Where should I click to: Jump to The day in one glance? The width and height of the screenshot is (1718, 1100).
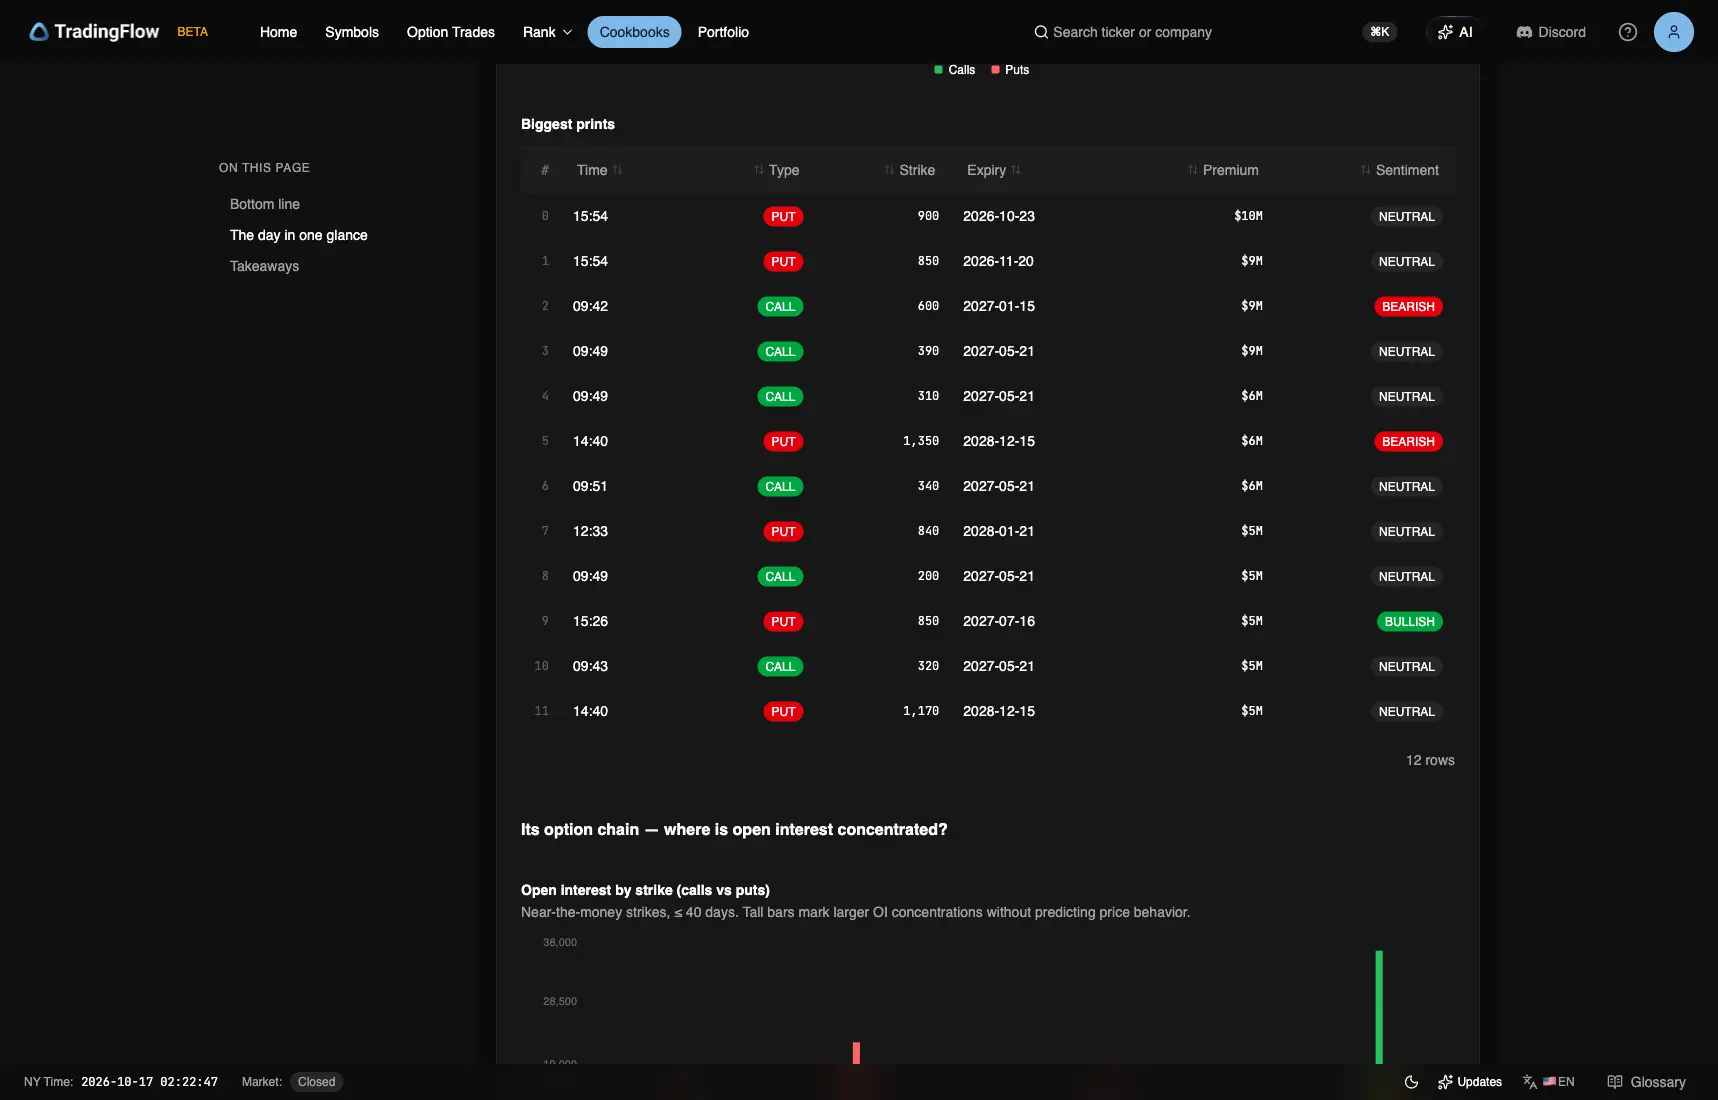click(299, 235)
